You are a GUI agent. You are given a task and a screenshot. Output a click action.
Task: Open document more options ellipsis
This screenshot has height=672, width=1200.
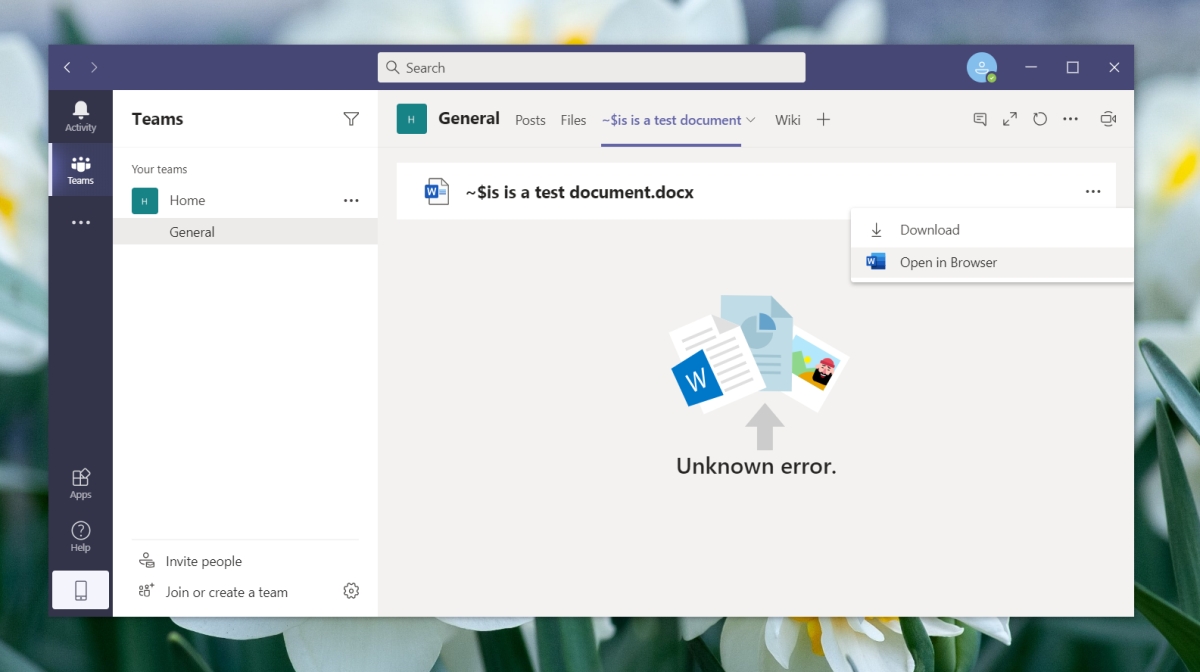[1093, 191]
